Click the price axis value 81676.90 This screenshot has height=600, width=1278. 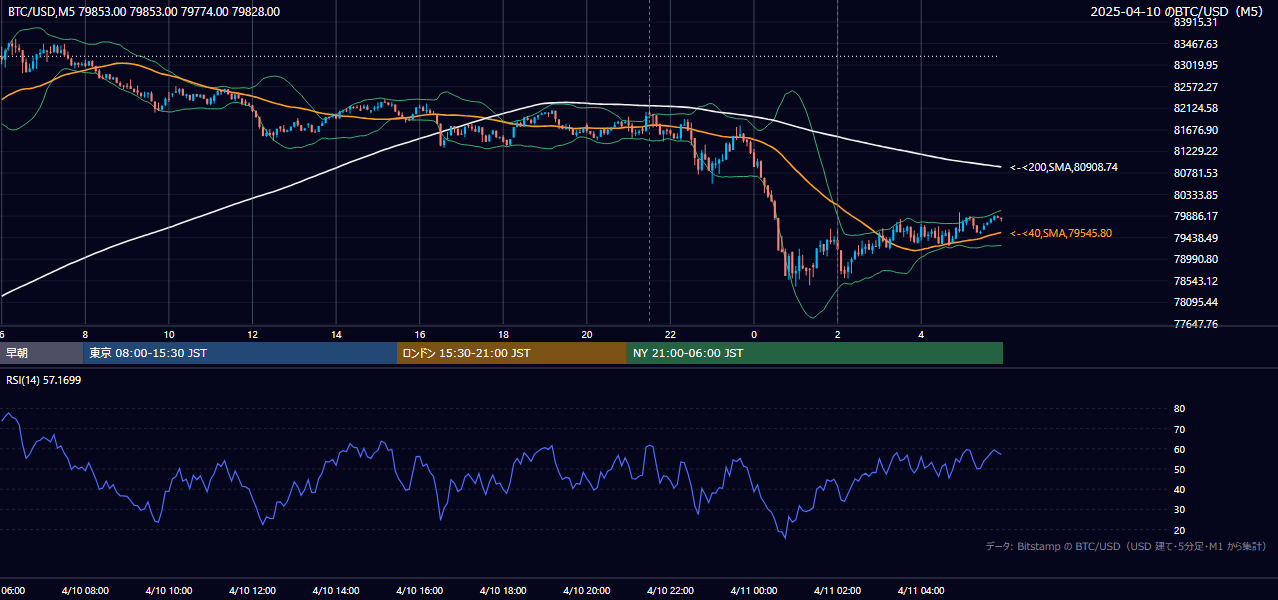pos(1195,130)
